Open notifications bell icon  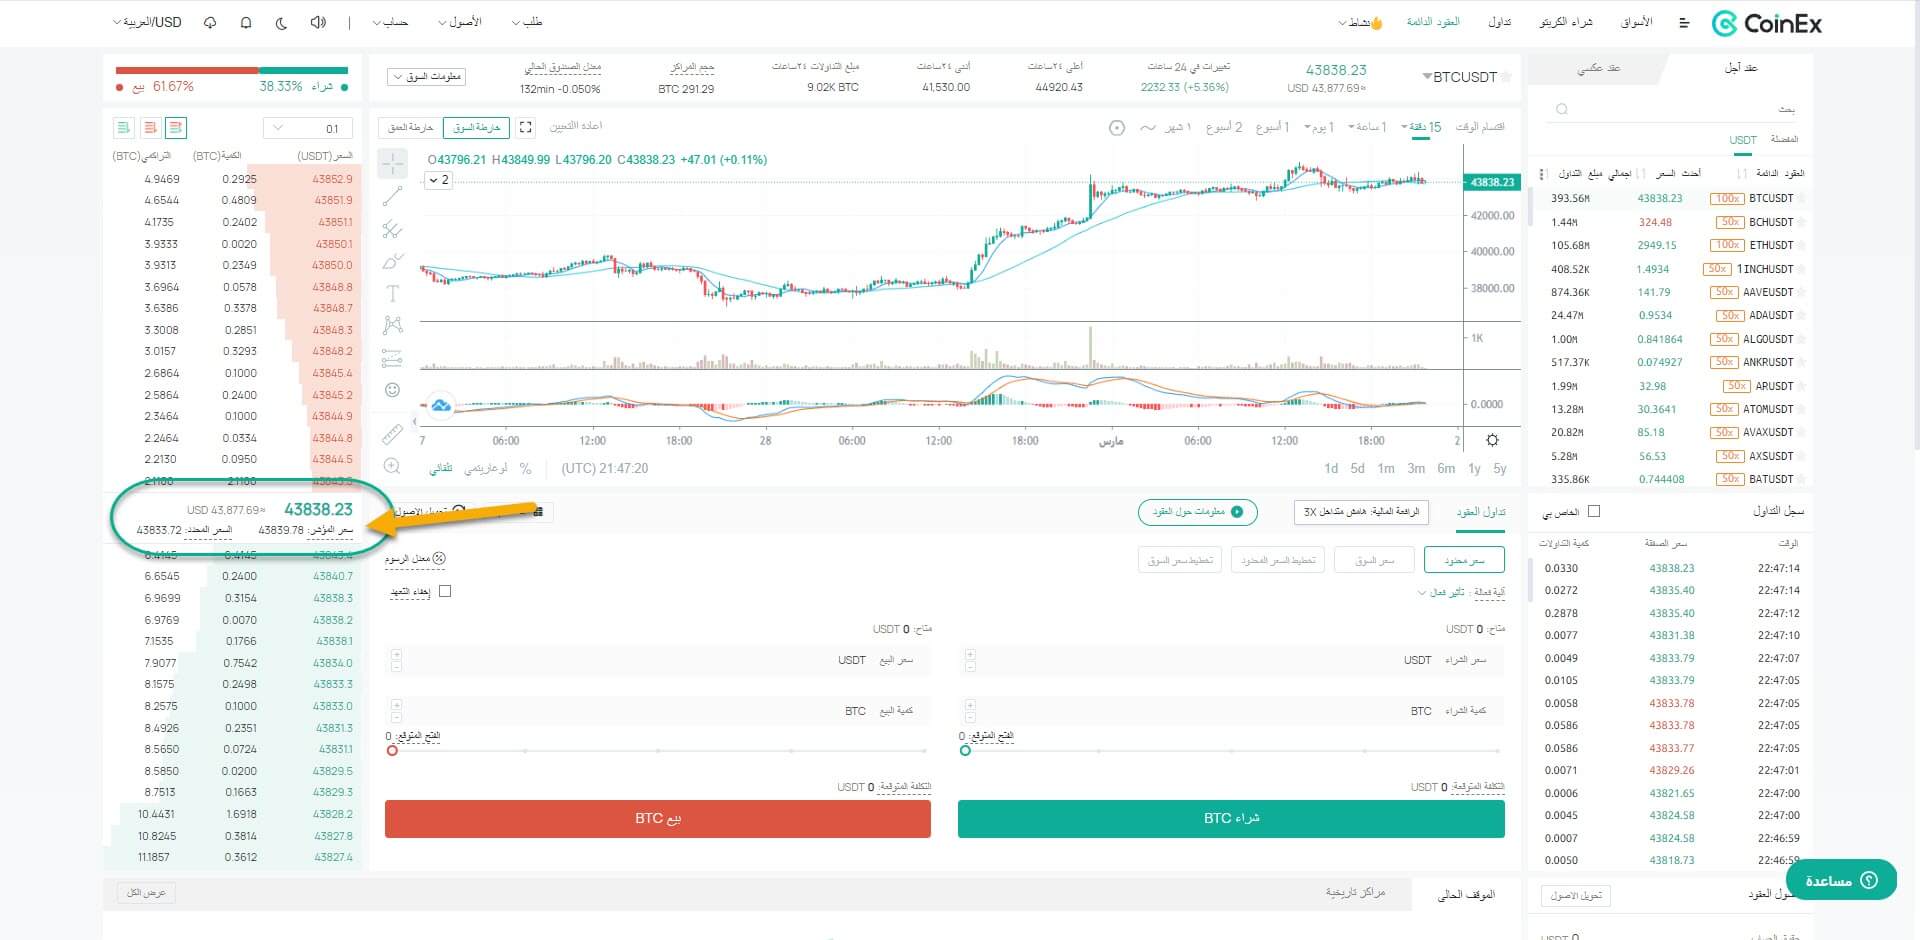246,22
